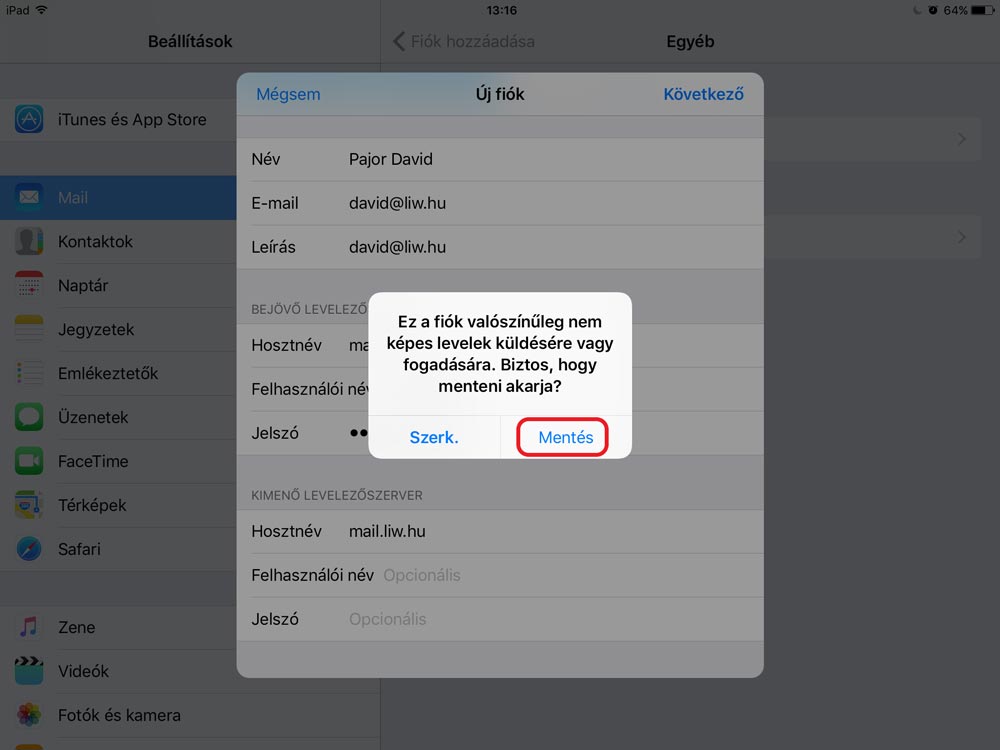Image resolution: width=1000 pixels, height=750 pixels.
Task: Tap the iTunes és App Store icon
Action: point(29,120)
